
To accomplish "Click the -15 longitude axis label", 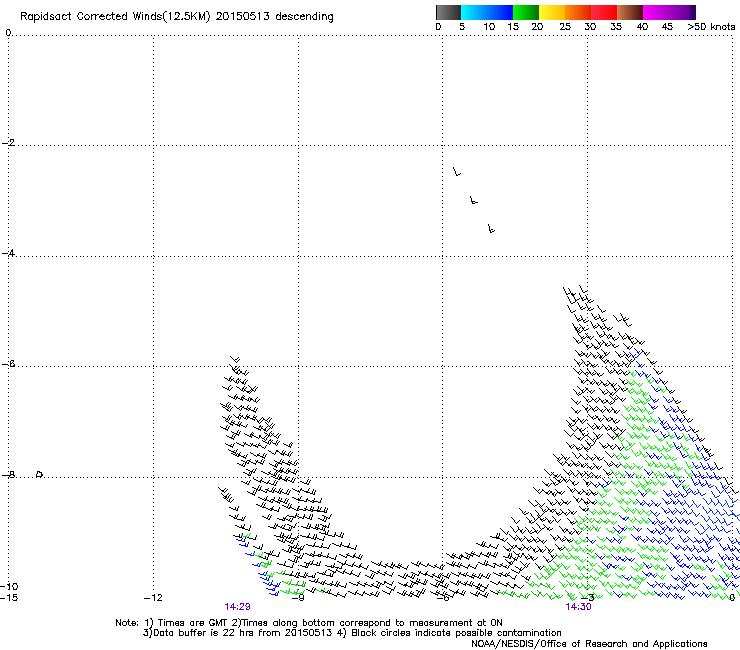I will [x=9, y=598].
